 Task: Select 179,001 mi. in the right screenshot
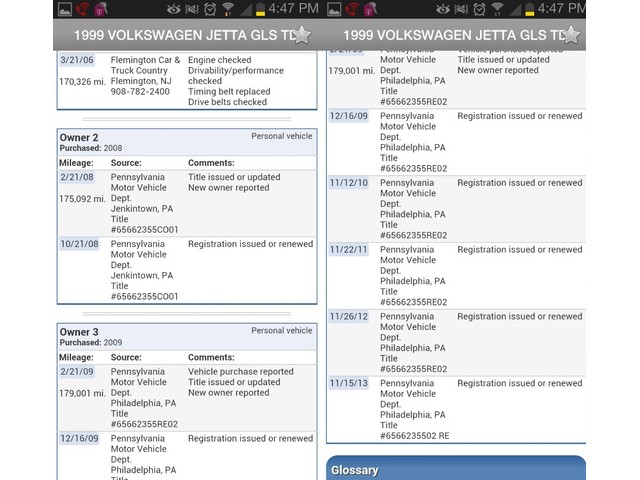tap(351, 71)
